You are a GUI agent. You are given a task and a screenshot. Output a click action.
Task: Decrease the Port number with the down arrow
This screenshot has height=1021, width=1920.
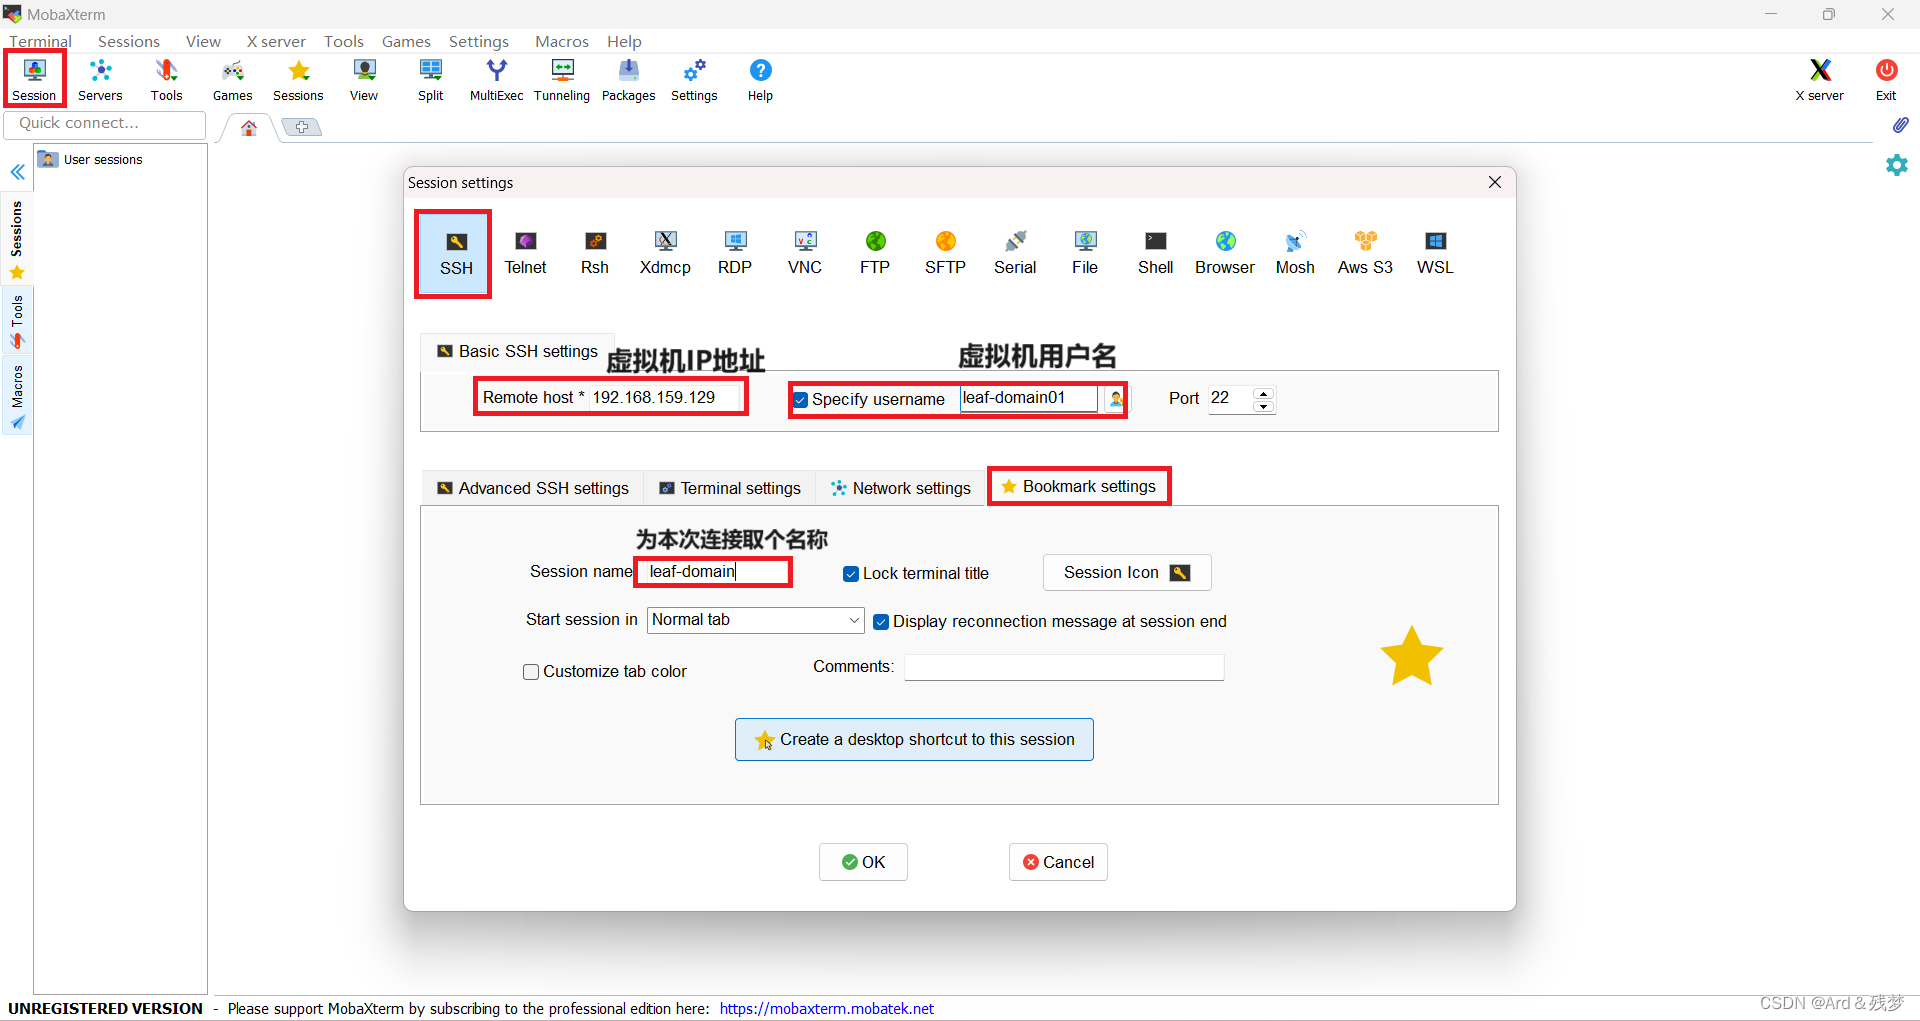(x=1264, y=406)
